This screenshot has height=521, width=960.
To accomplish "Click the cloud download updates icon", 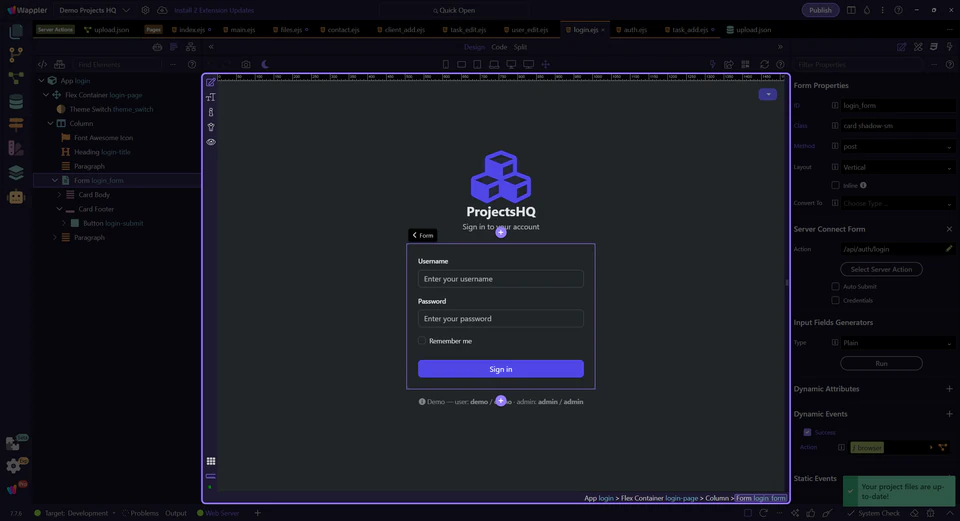I will [162, 10].
